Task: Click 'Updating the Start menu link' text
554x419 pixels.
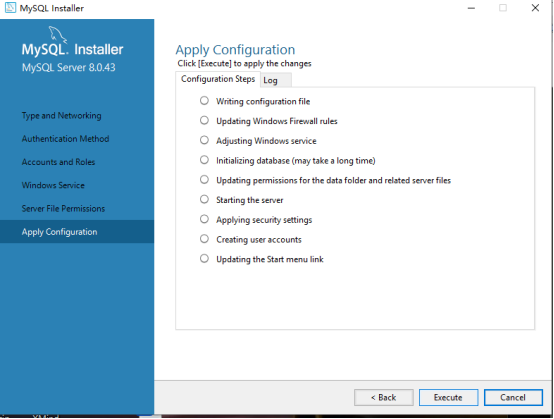Action: (x=270, y=260)
